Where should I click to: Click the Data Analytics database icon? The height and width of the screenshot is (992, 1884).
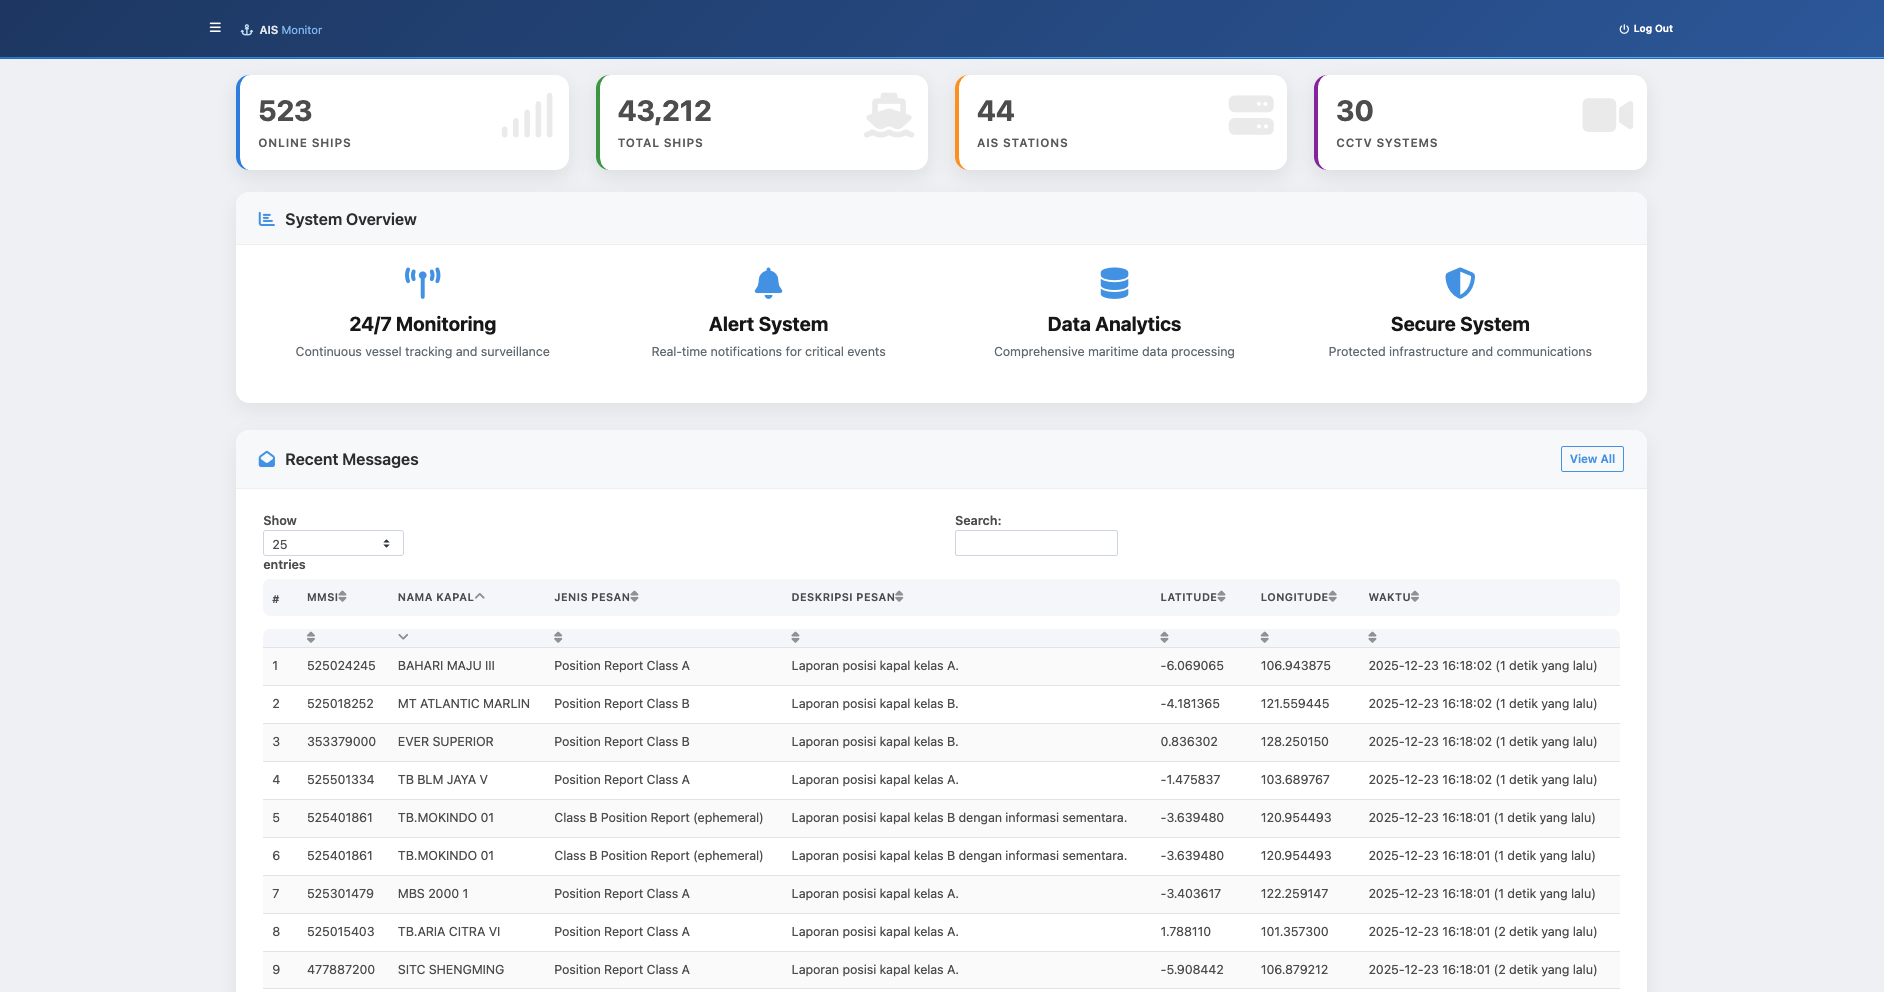(1114, 283)
